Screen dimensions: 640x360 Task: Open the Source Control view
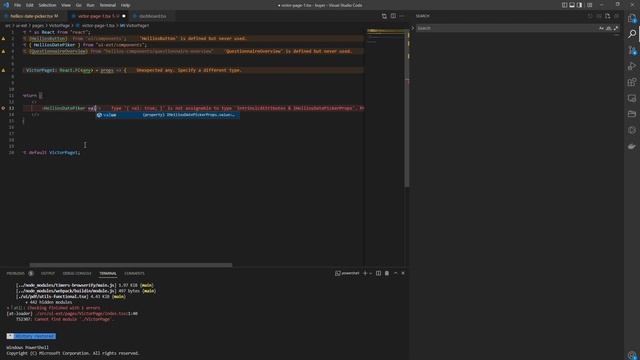(x=632, y=50)
